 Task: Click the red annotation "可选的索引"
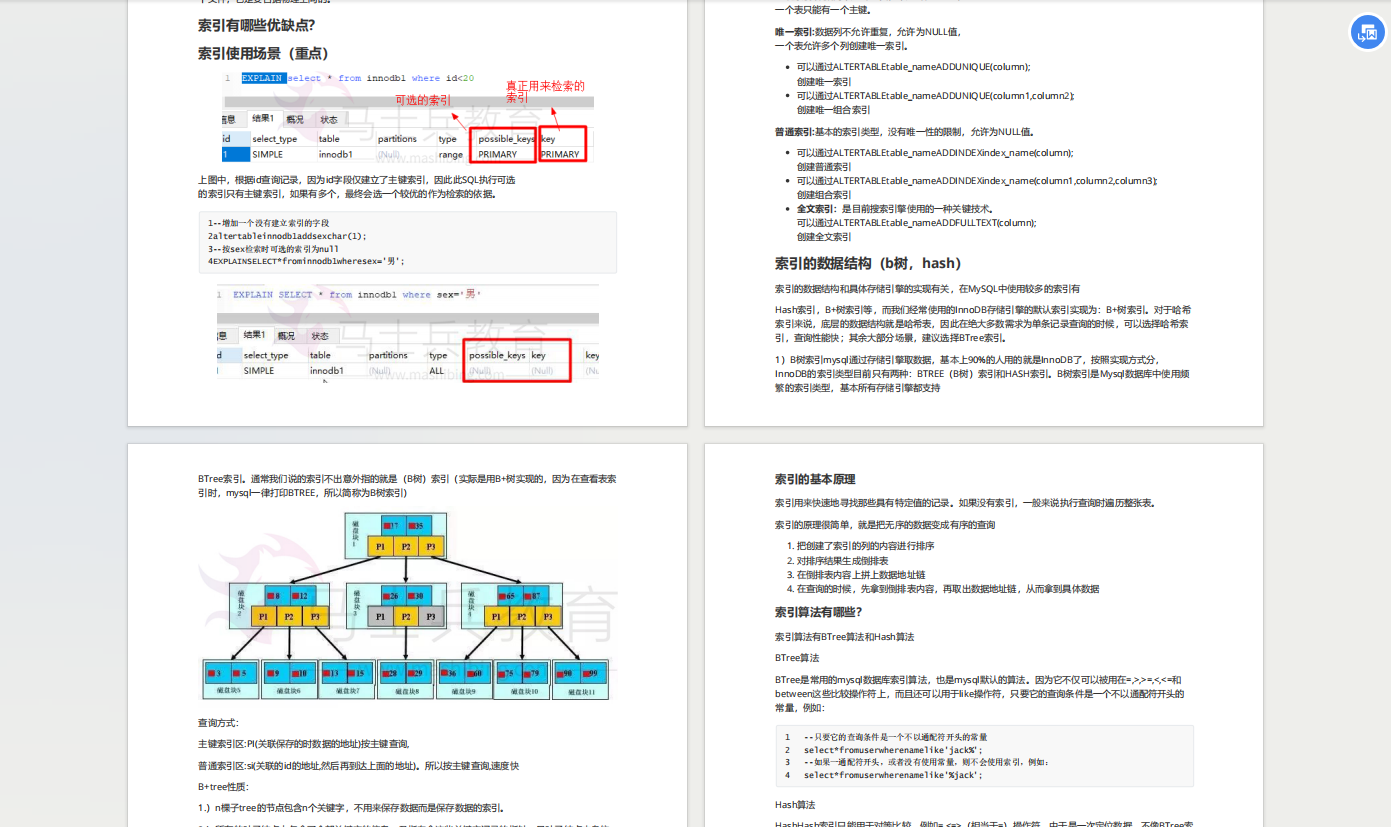click(422, 100)
